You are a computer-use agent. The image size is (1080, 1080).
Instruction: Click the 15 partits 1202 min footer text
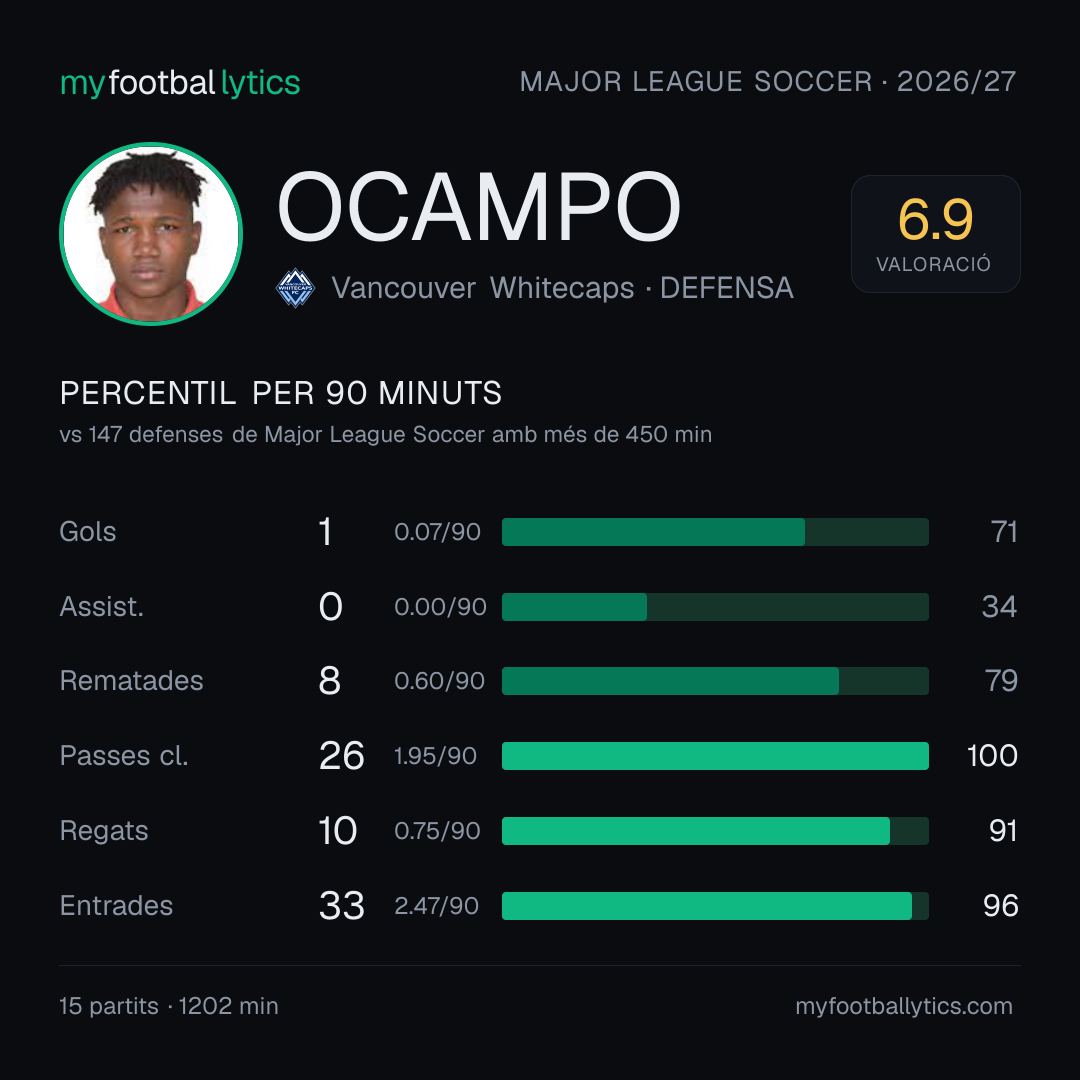point(169,1006)
